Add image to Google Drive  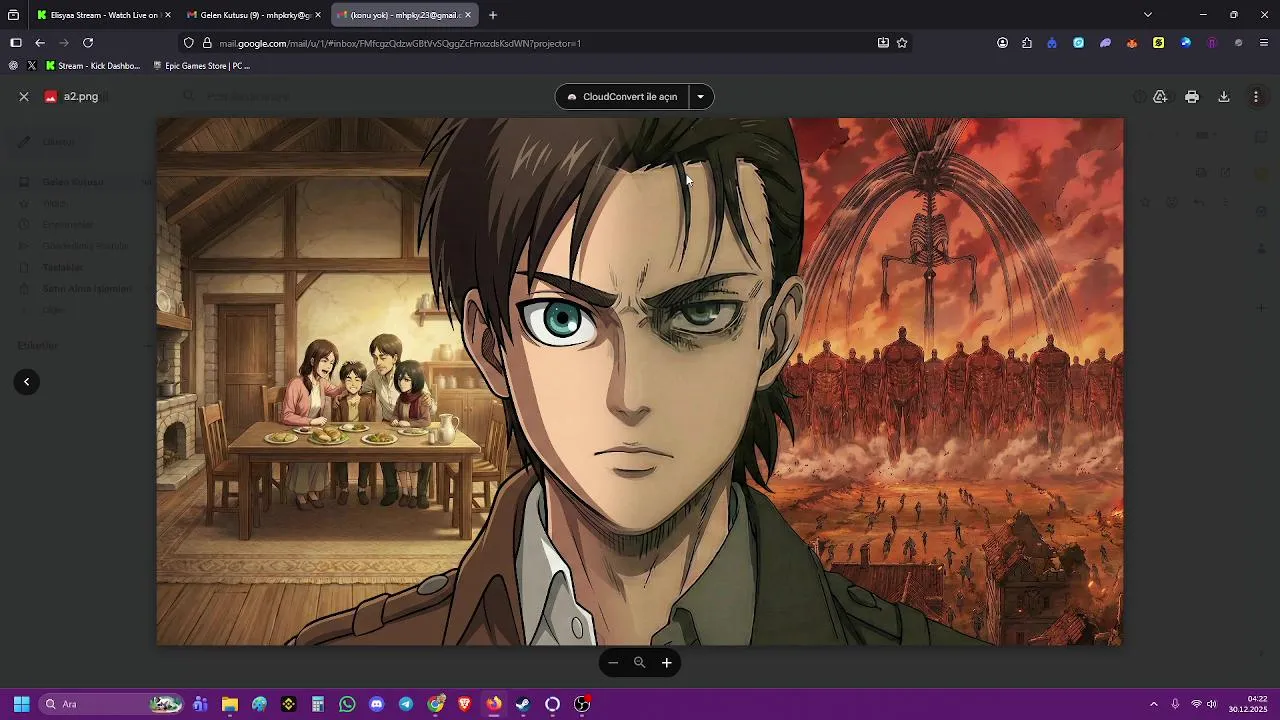pos(1160,97)
